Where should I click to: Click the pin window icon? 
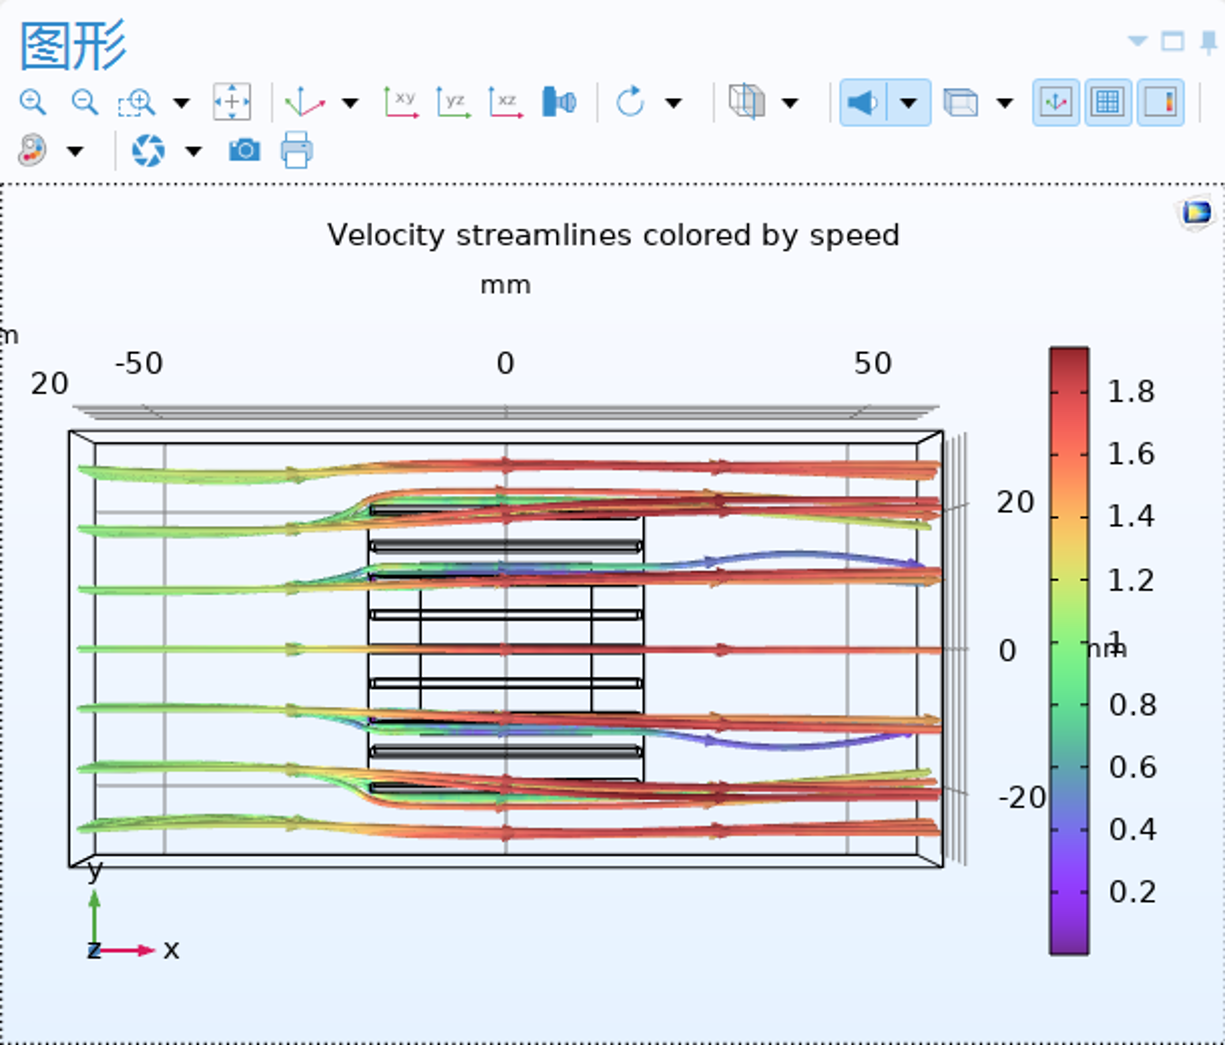[1209, 42]
